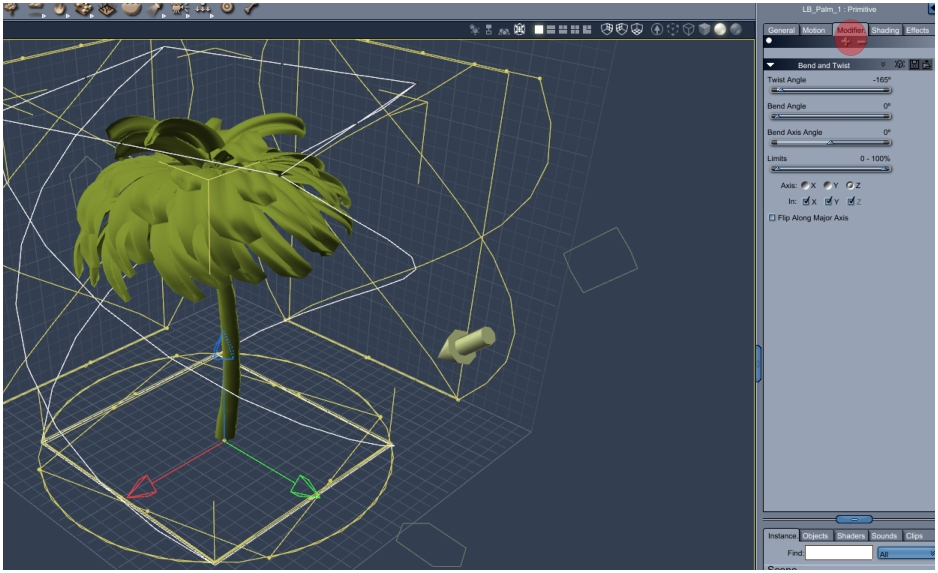This screenshot has height=573, width=938.
Task: Switch to the Objects tab
Action: (x=815, y=536)
